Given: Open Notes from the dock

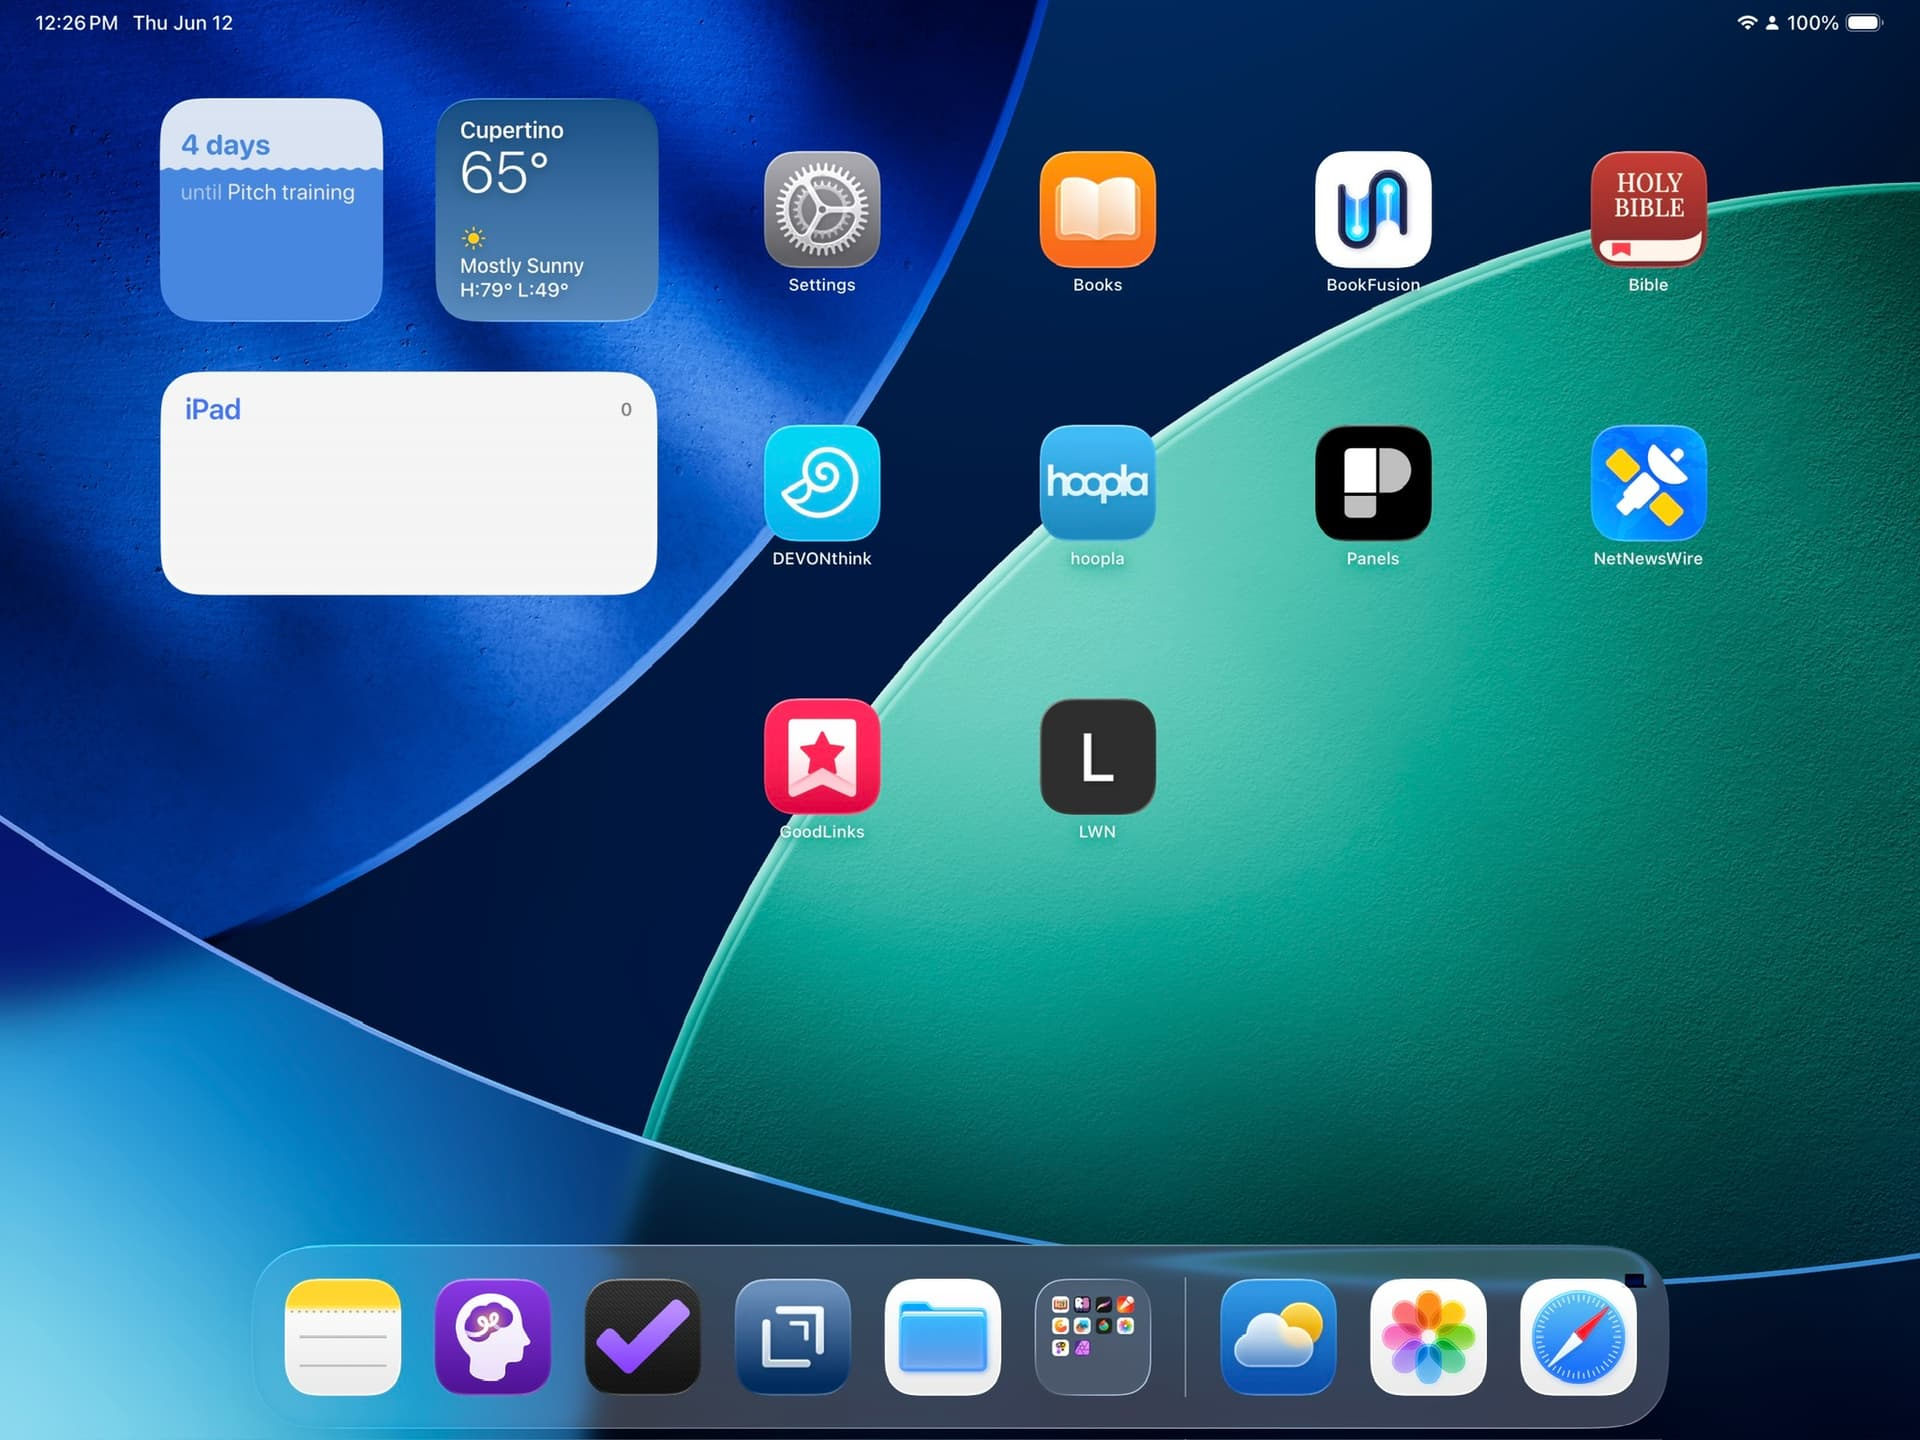Looking at the screenshot, I should coord(343,1336).
